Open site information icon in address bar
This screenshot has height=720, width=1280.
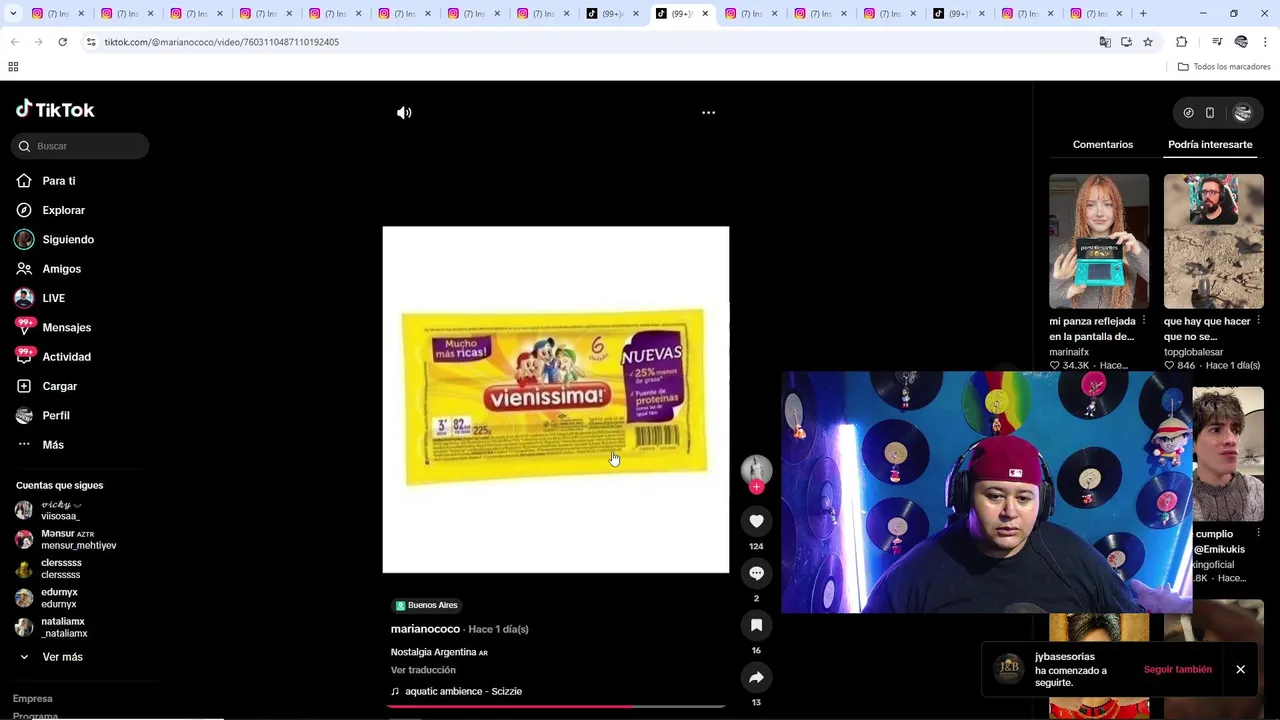pos(90,42)
